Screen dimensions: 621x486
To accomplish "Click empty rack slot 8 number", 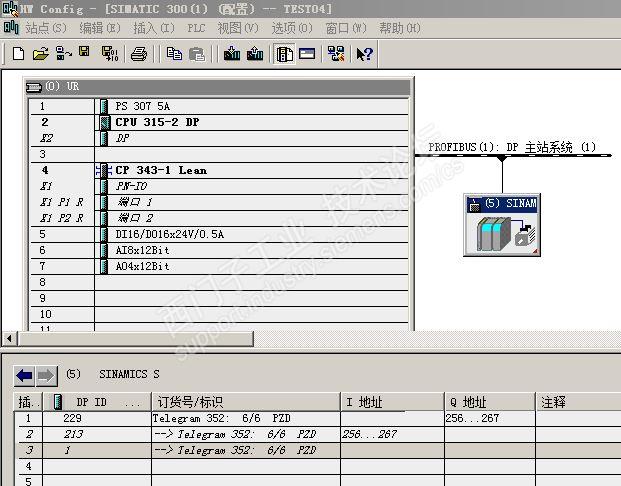I will [42, 282].
